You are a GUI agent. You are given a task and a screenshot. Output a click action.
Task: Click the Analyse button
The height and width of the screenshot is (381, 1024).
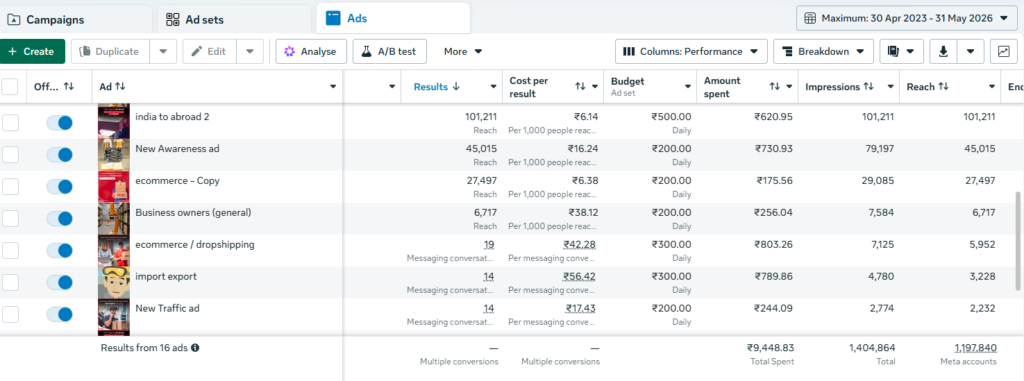point(311,52)
